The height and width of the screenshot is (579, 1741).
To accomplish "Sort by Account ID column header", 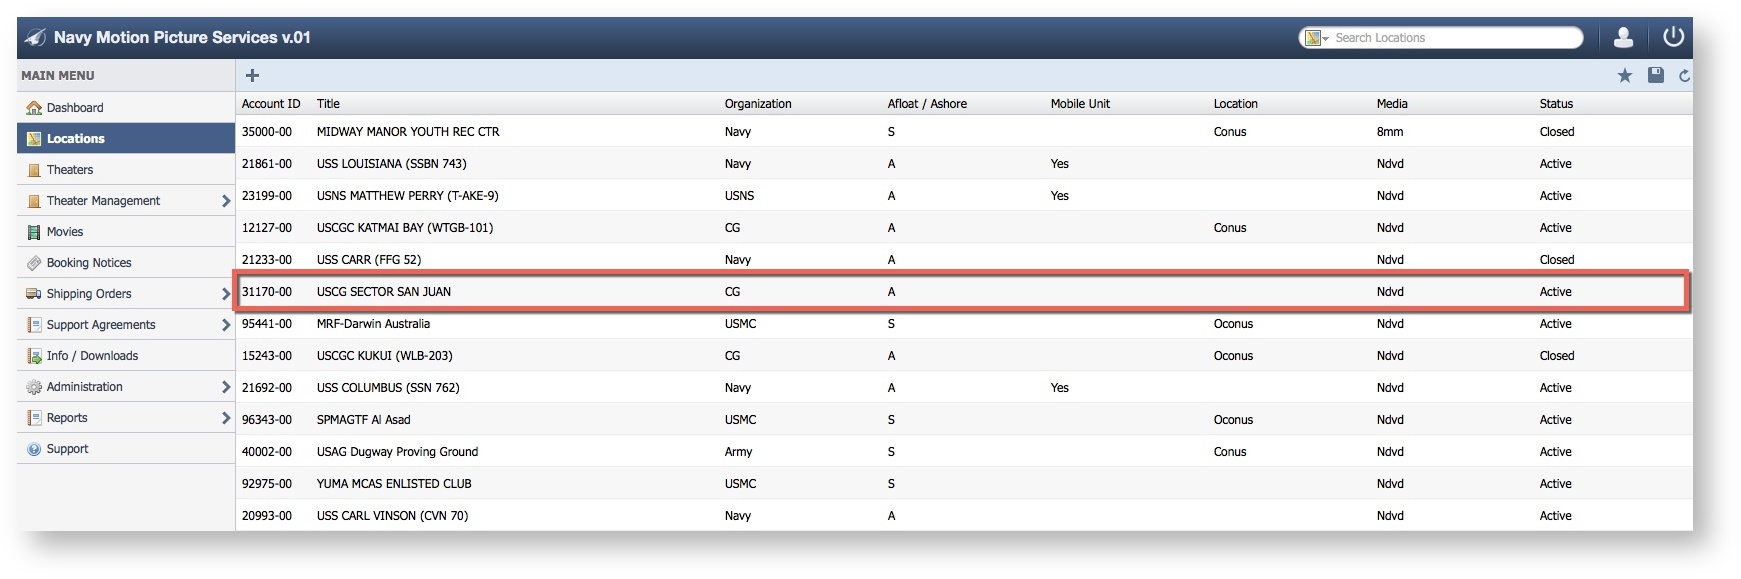I will [270, 104].
